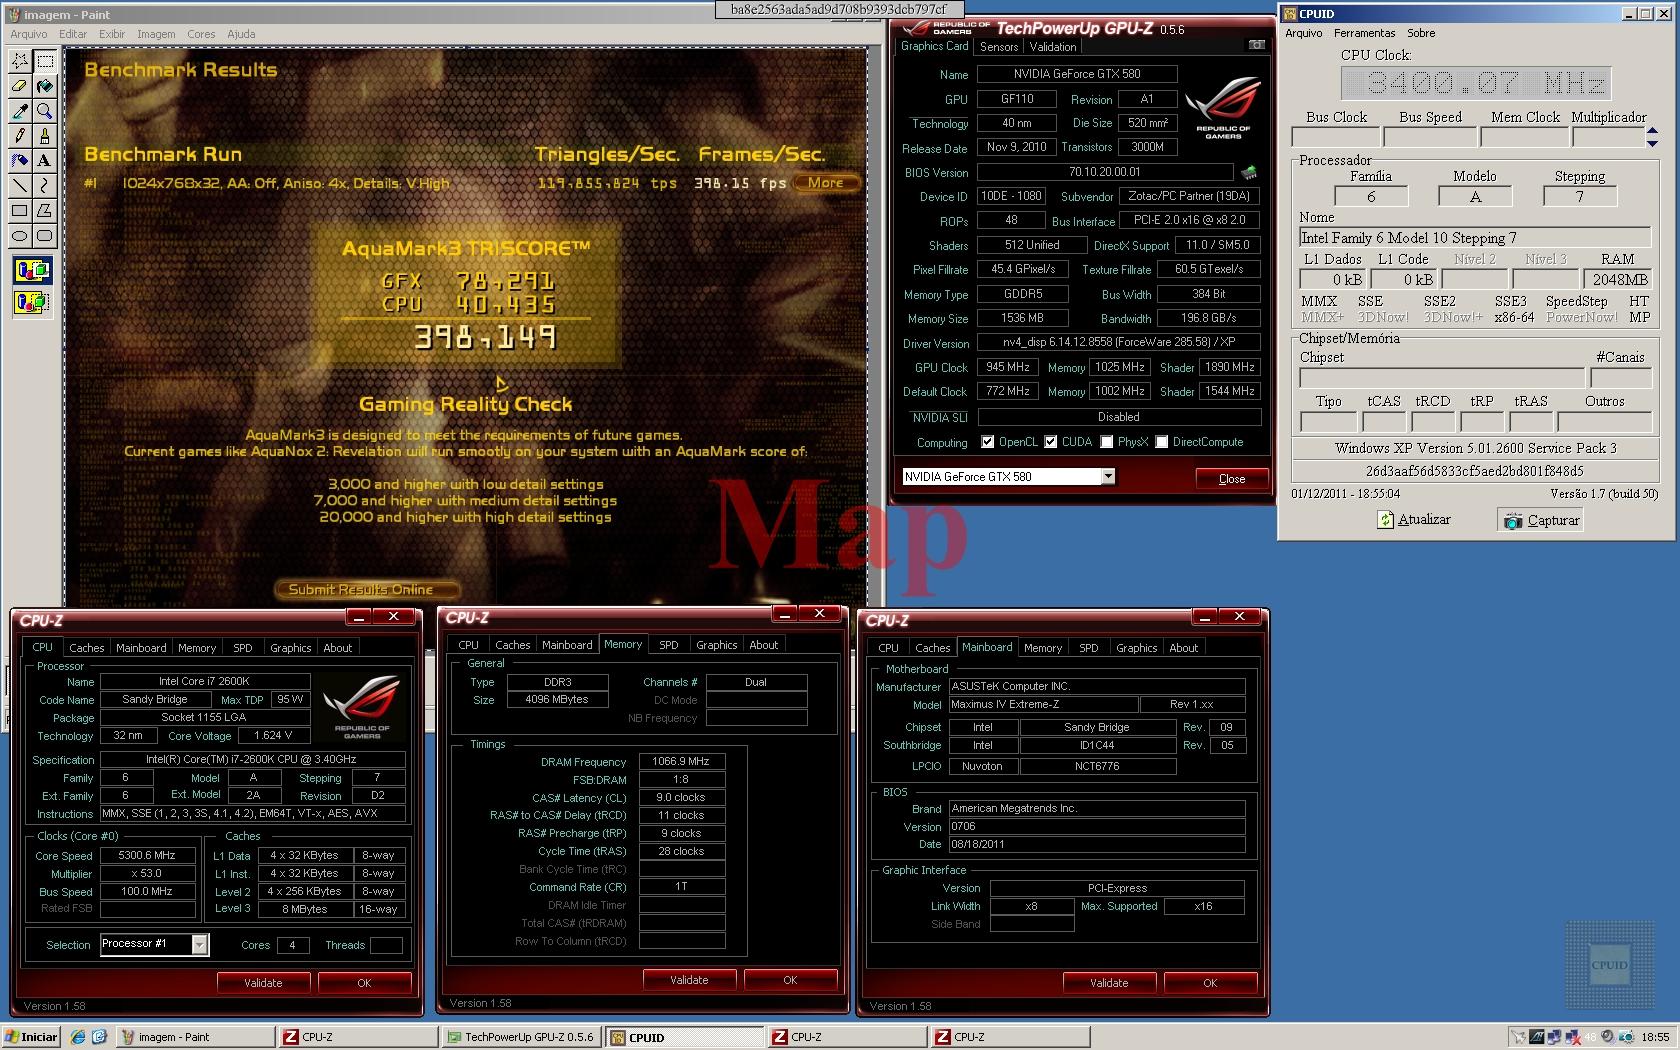1680x1050 pixels.
Task: Enable the DirectCompute checkbox in GPU-Z
Action: pyautogui.click(x=1162, y=442)
